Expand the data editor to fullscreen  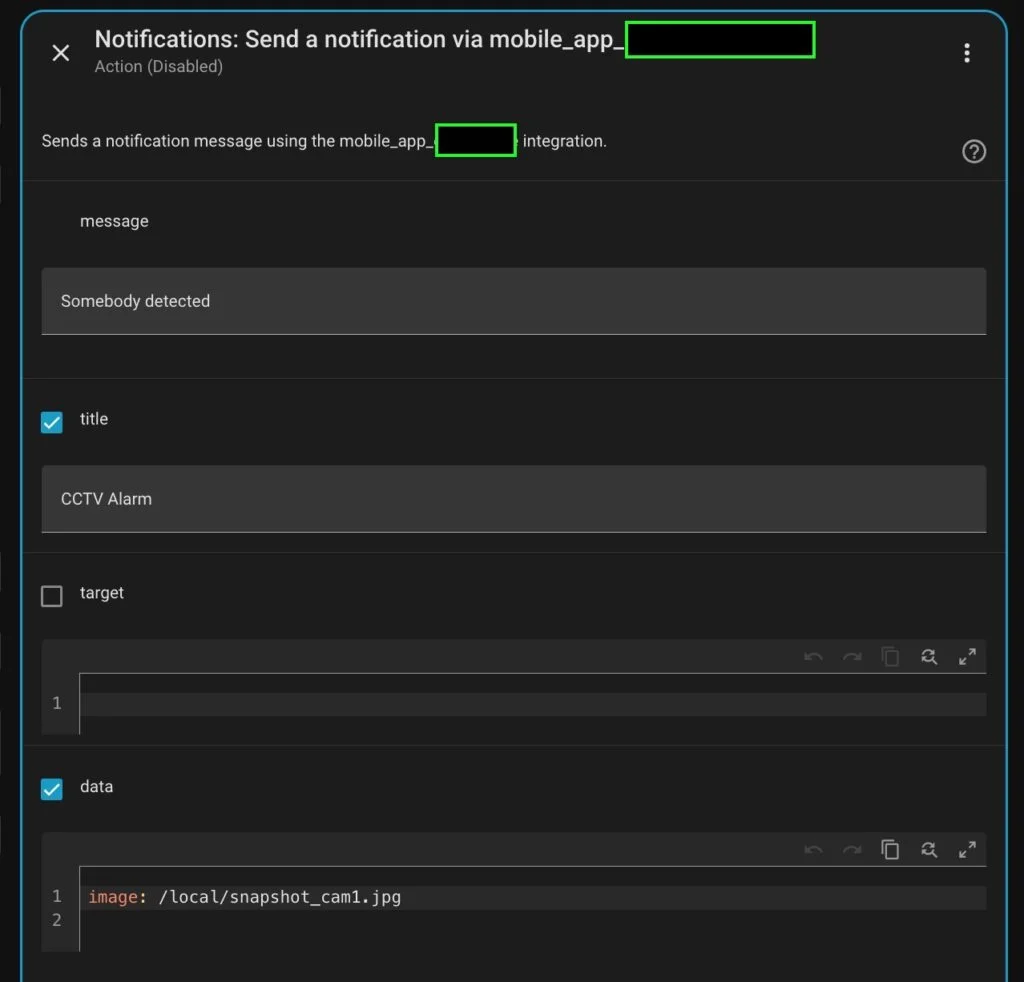(967, 850)
